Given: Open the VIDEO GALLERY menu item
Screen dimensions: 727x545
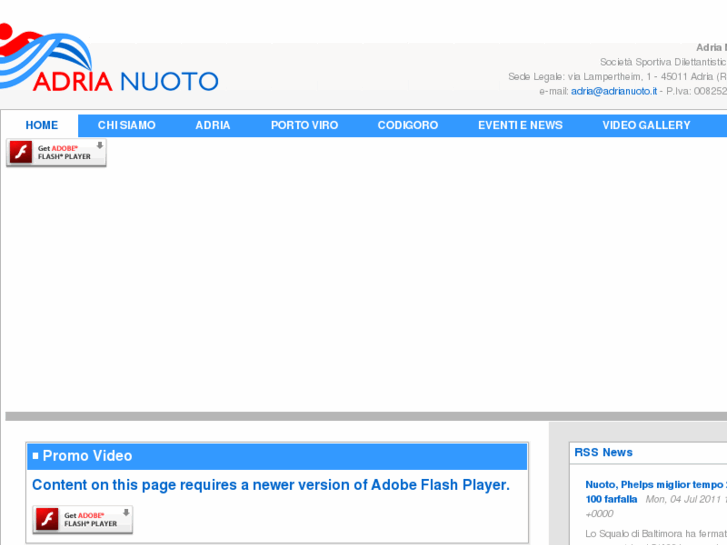Looking at the screenshot, I should pyautogui.click(x=646, y=125).
